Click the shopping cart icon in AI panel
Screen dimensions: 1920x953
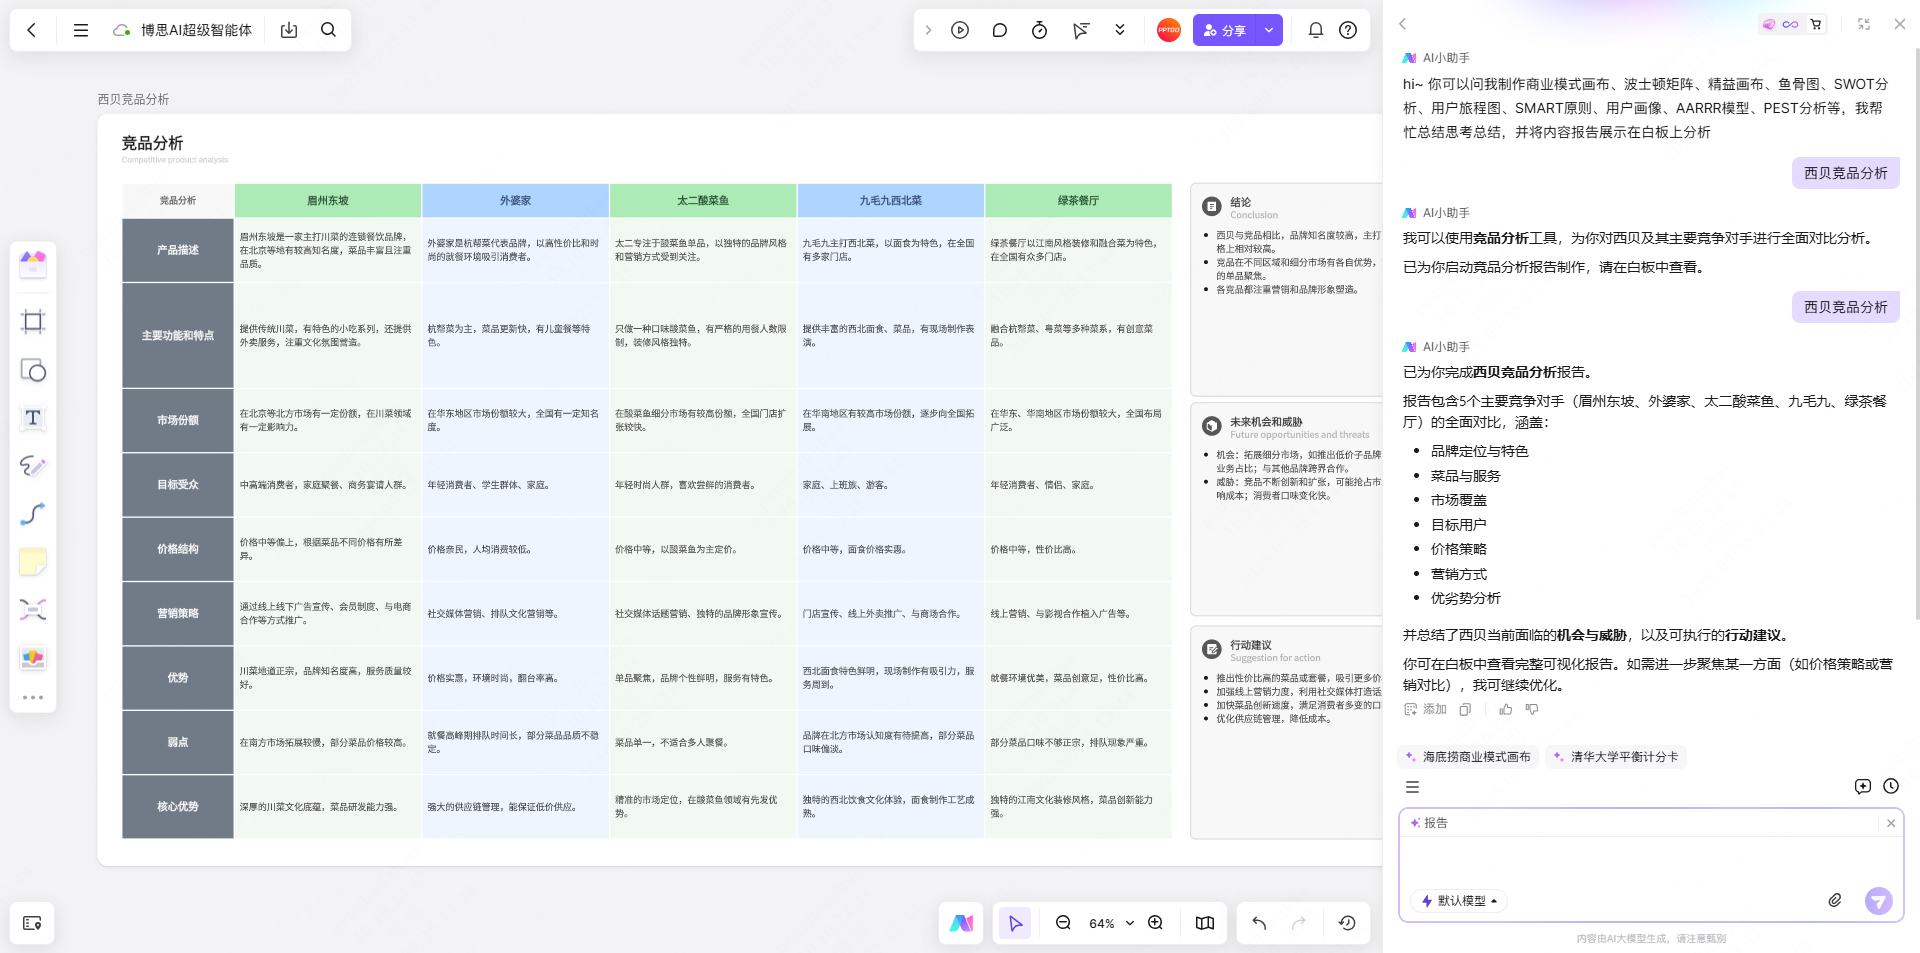(x=1816, y=24)
